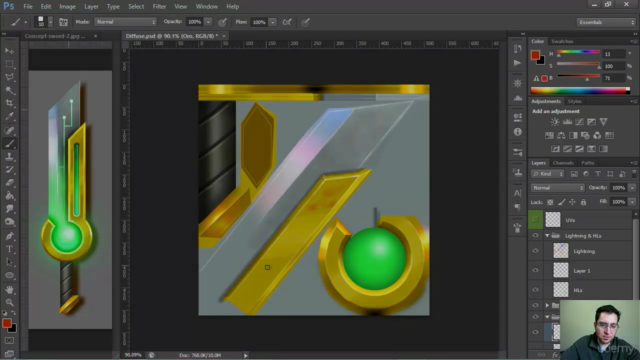Add a Brightness/Contrast adjustment
640x360 pixels.
[x=555, y=122]
